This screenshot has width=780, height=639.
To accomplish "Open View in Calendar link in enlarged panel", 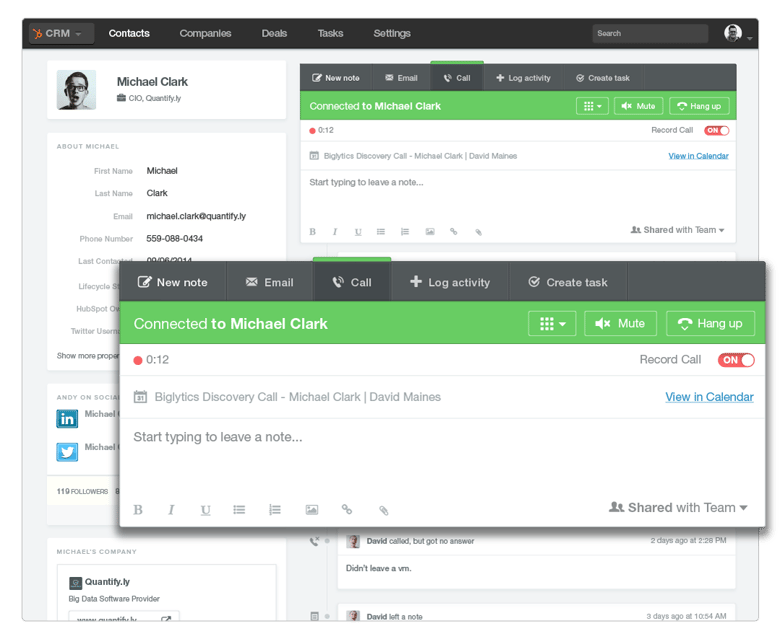I will tap(709, 397).
